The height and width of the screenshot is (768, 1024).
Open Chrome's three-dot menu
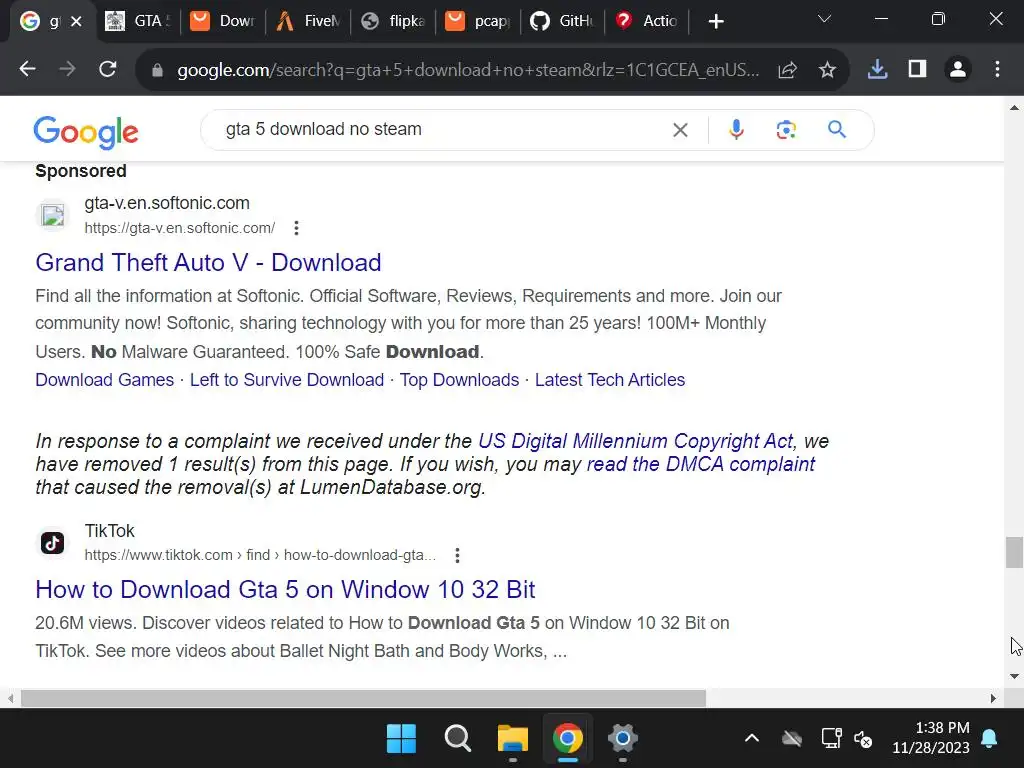[x=997, y=69]
